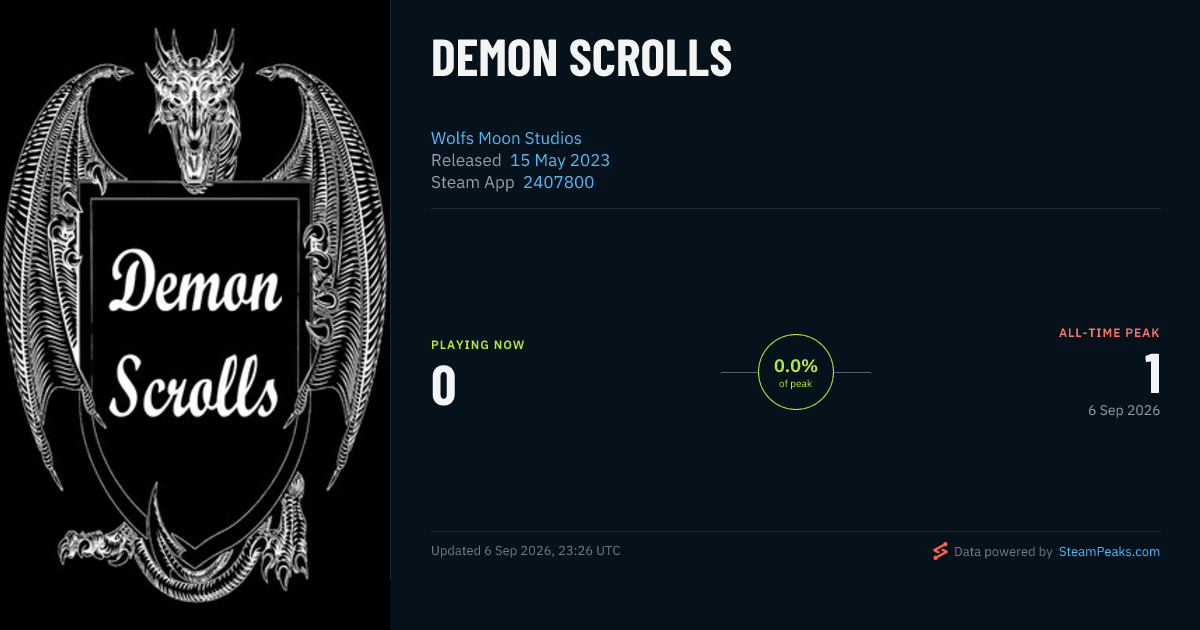Click the DEMON SCROLLS page title
This screenshot has width=1200, height=630.
pyautogui.click(x=581, y=58)
